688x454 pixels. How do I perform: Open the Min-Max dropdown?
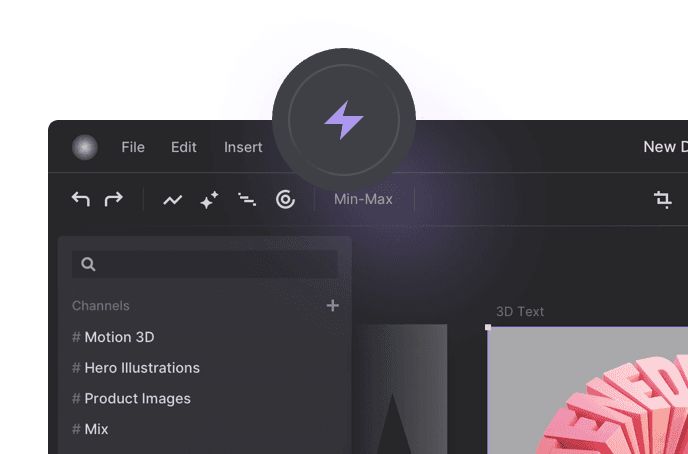(x=363, y=200)
